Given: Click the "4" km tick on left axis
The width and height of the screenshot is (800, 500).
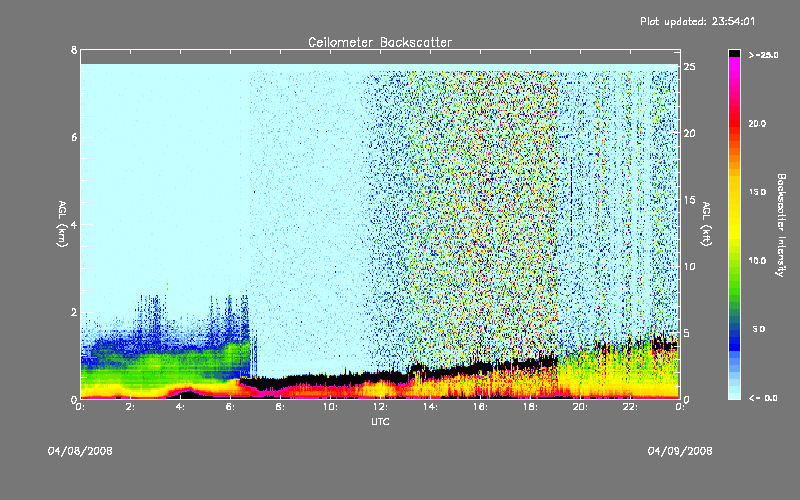Looking at the screenshot, I should click(x=74, y=224).
